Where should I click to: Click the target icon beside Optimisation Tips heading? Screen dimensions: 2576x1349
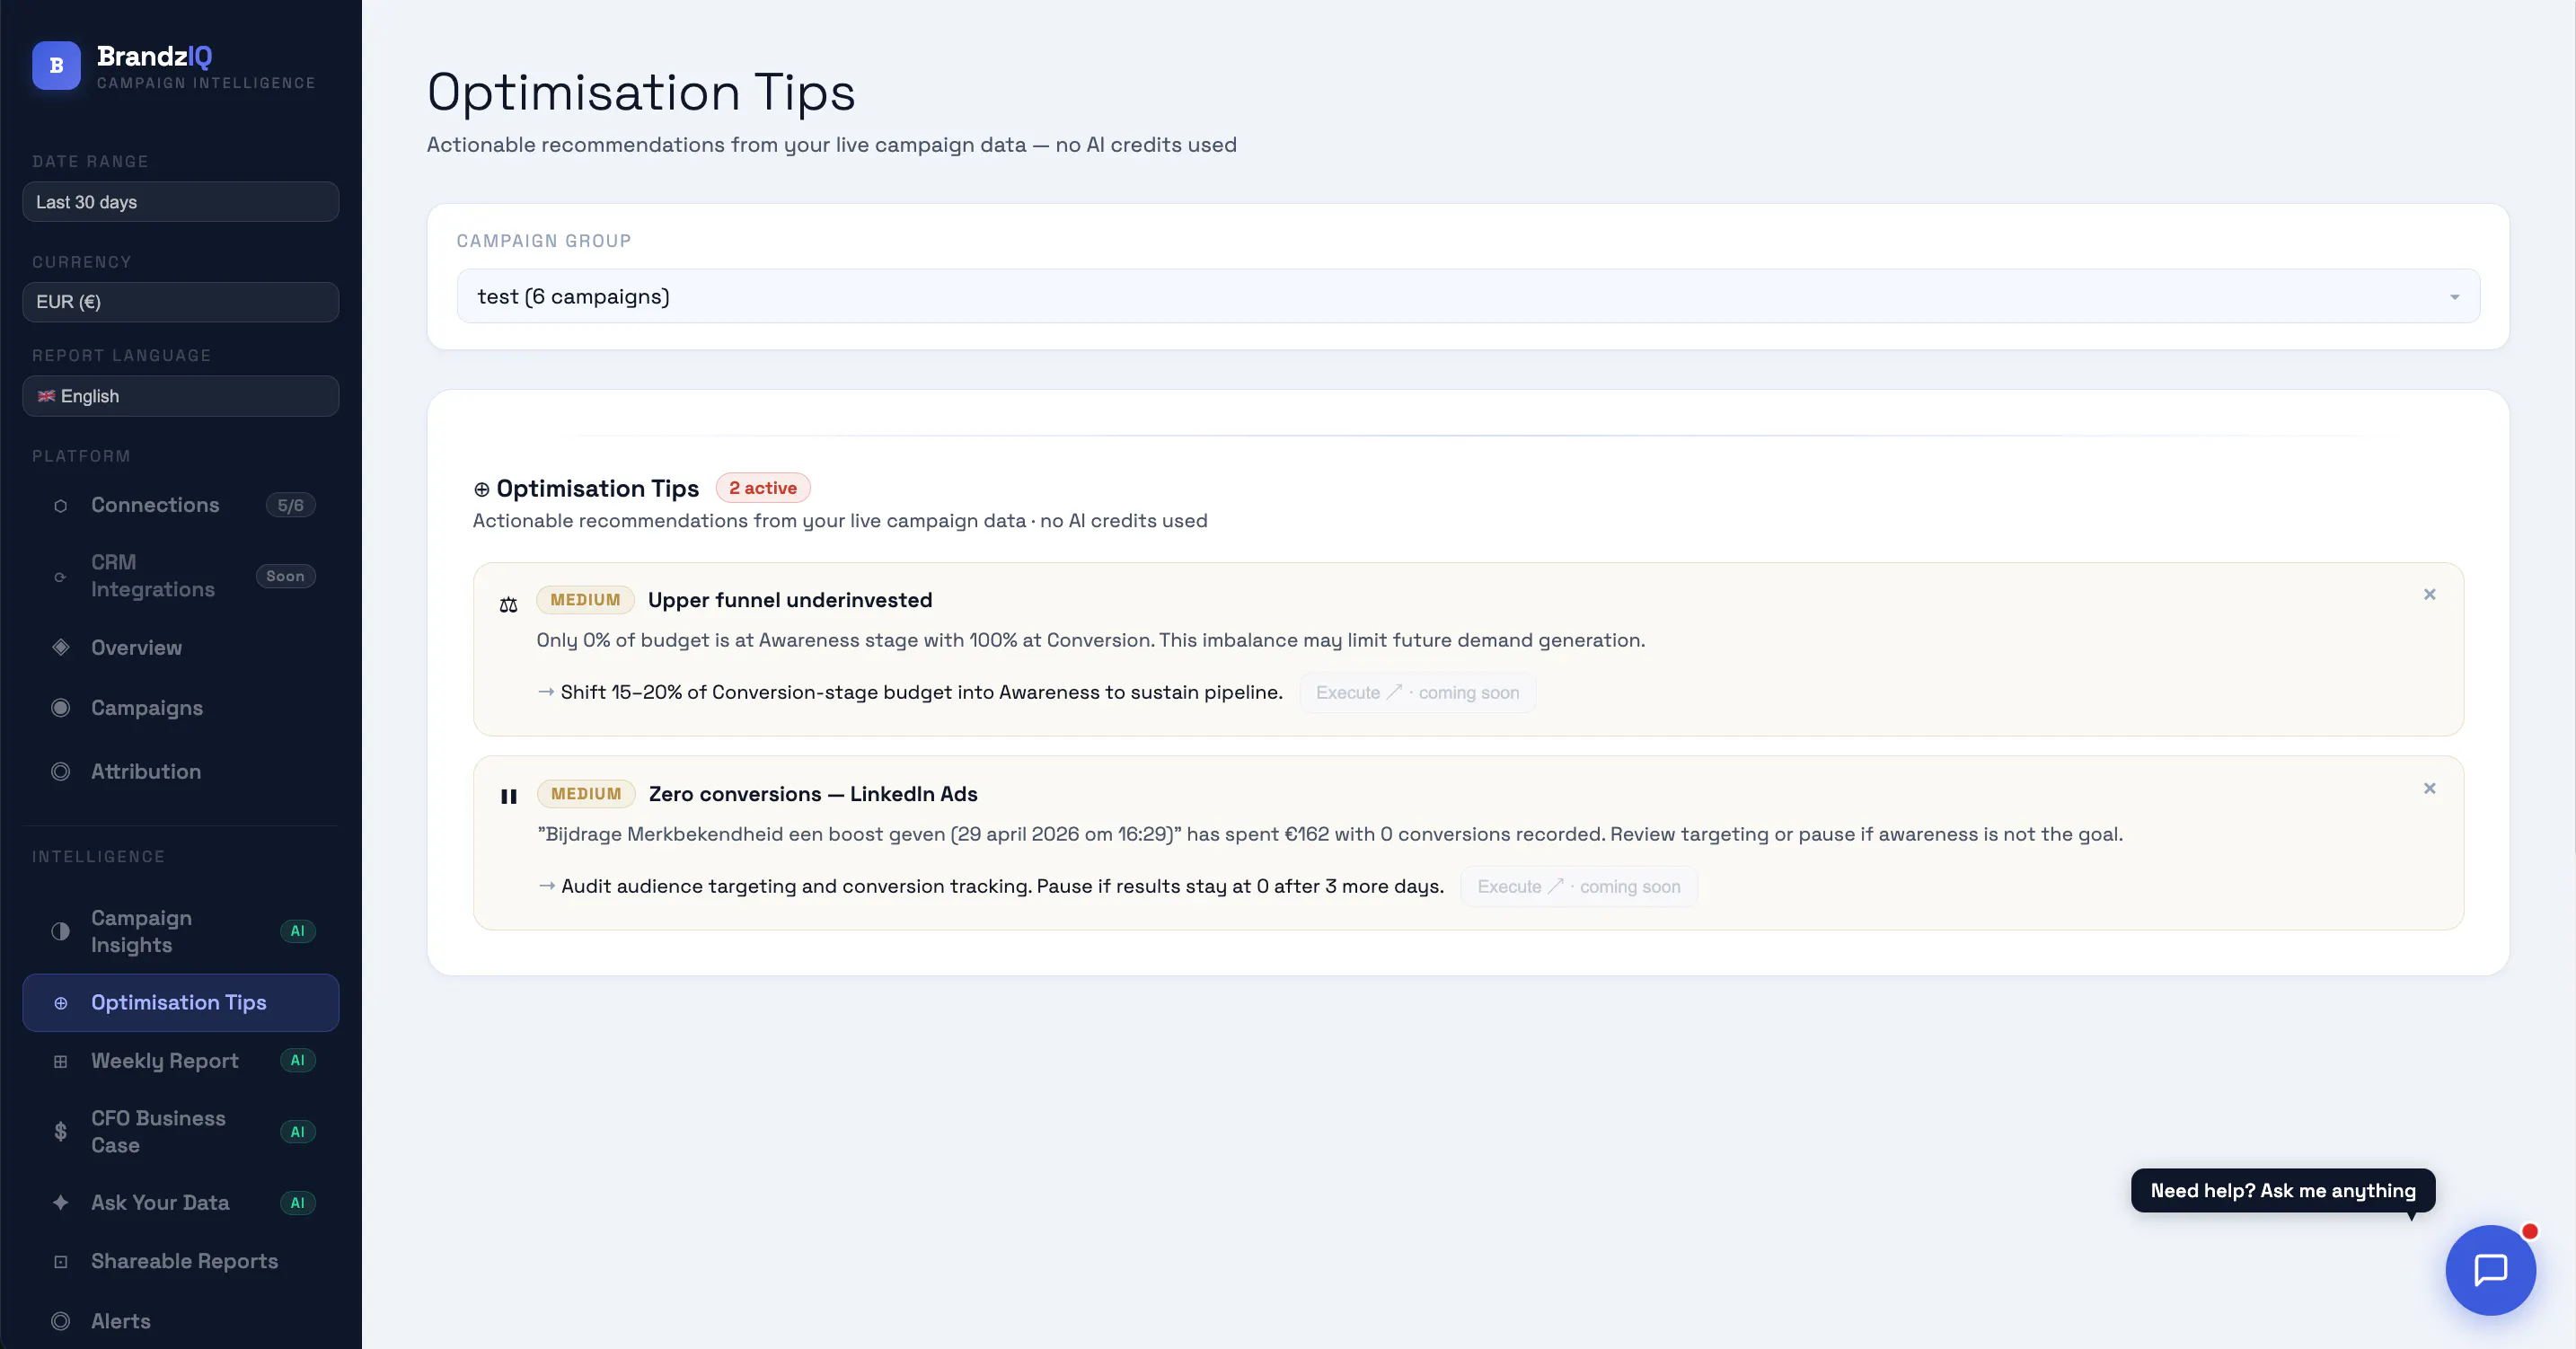[481, 489]
